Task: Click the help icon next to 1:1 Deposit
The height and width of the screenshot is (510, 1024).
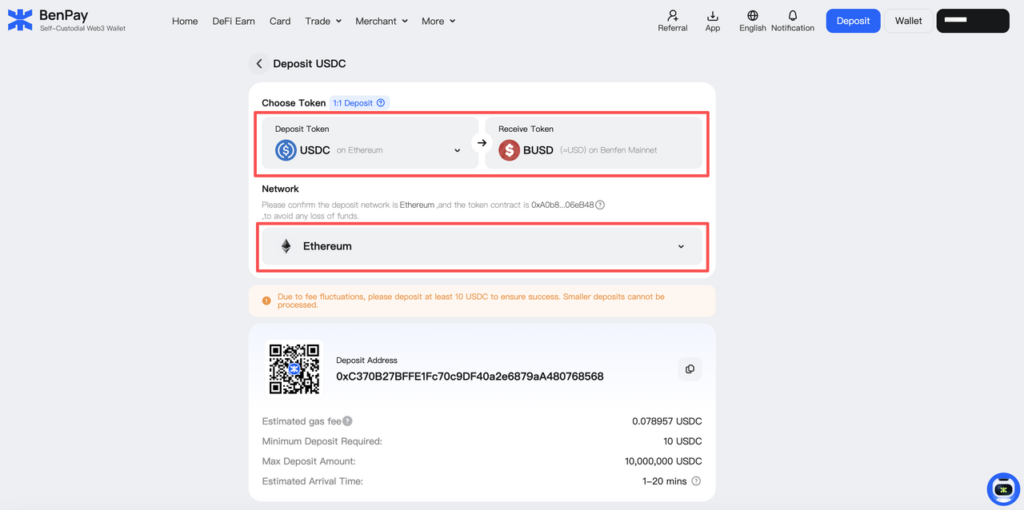Action: pyautogui.click(x=381, y=103)
